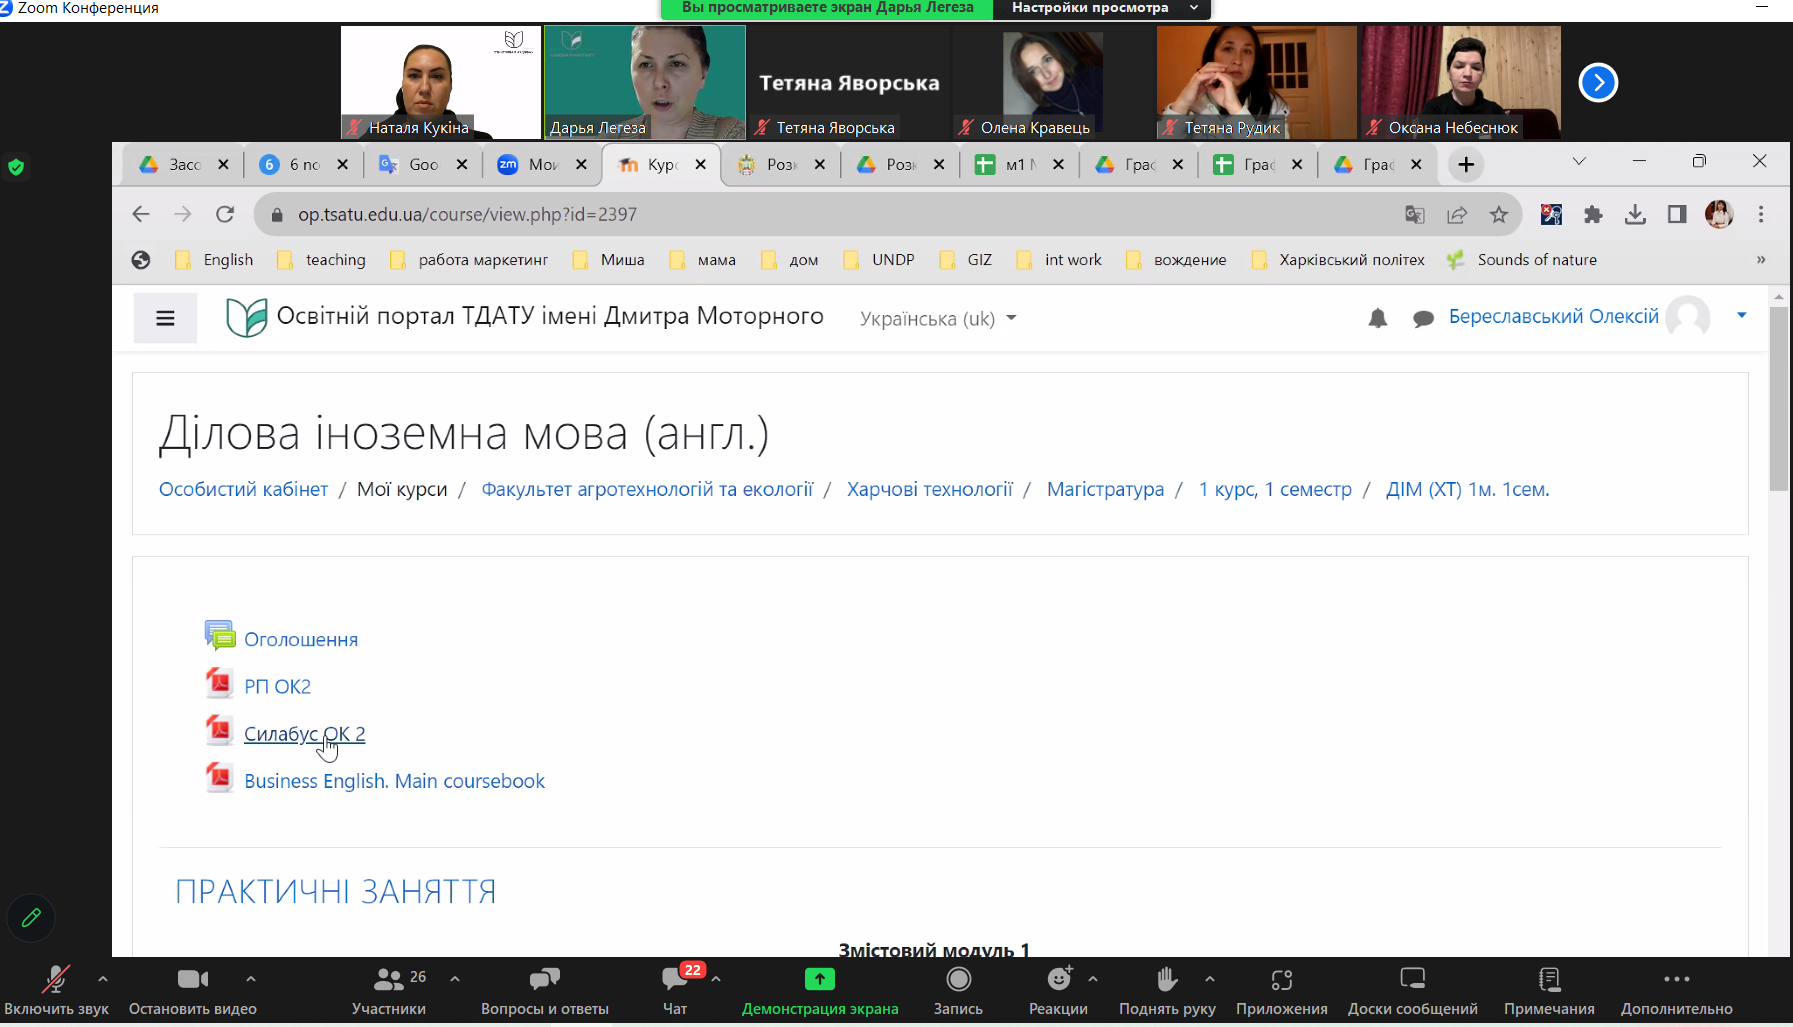Screen dimensions: 1793x1027
Task: Open Business English Main coursebook link
Action: click(x=394, y=781)
